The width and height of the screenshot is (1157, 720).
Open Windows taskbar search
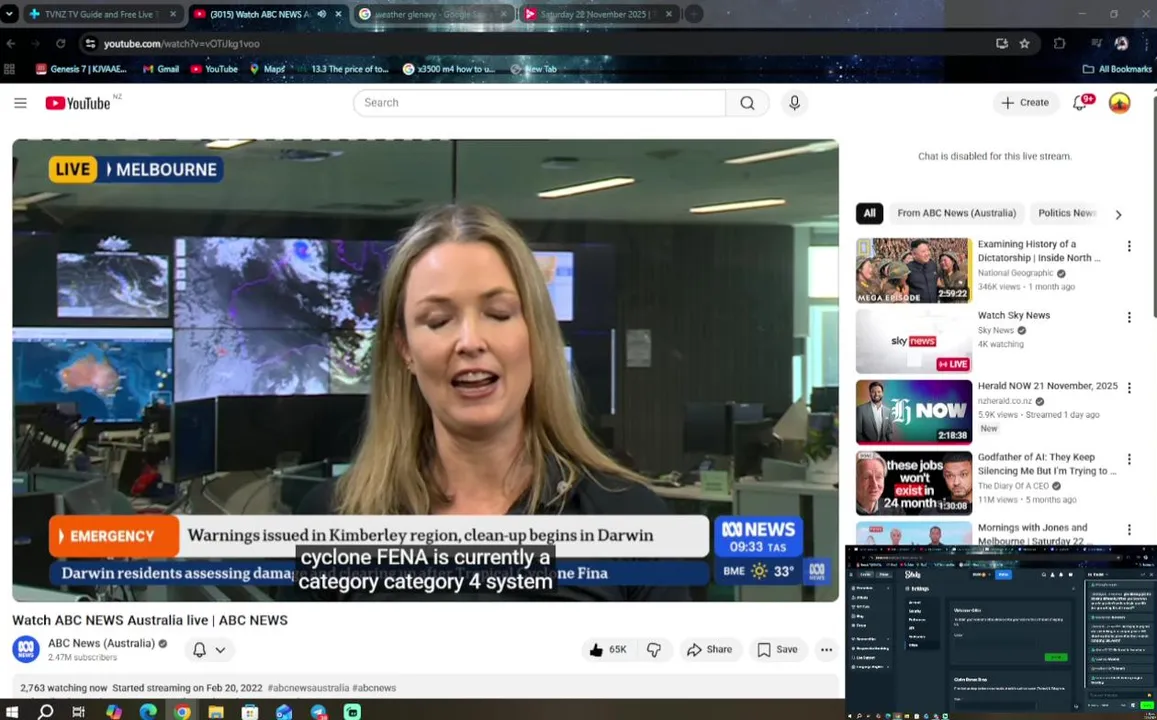[46, 711]
